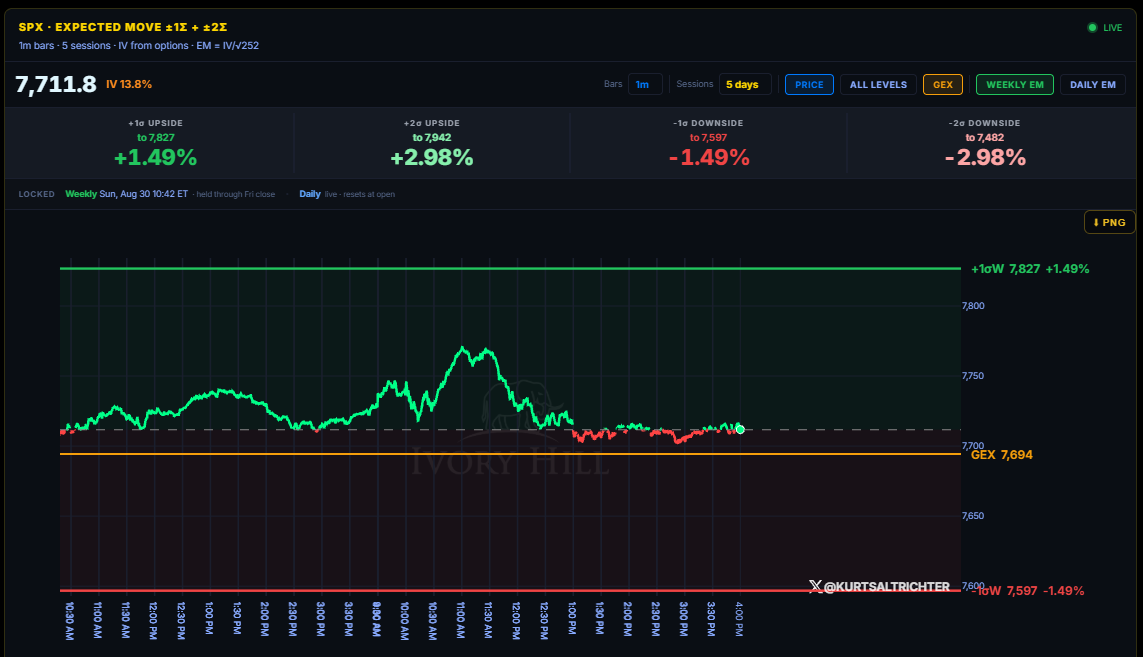Screen dimensions: 1143x657
Task: Click the GEX 7,694 level label
Action: pos(1002,455)
